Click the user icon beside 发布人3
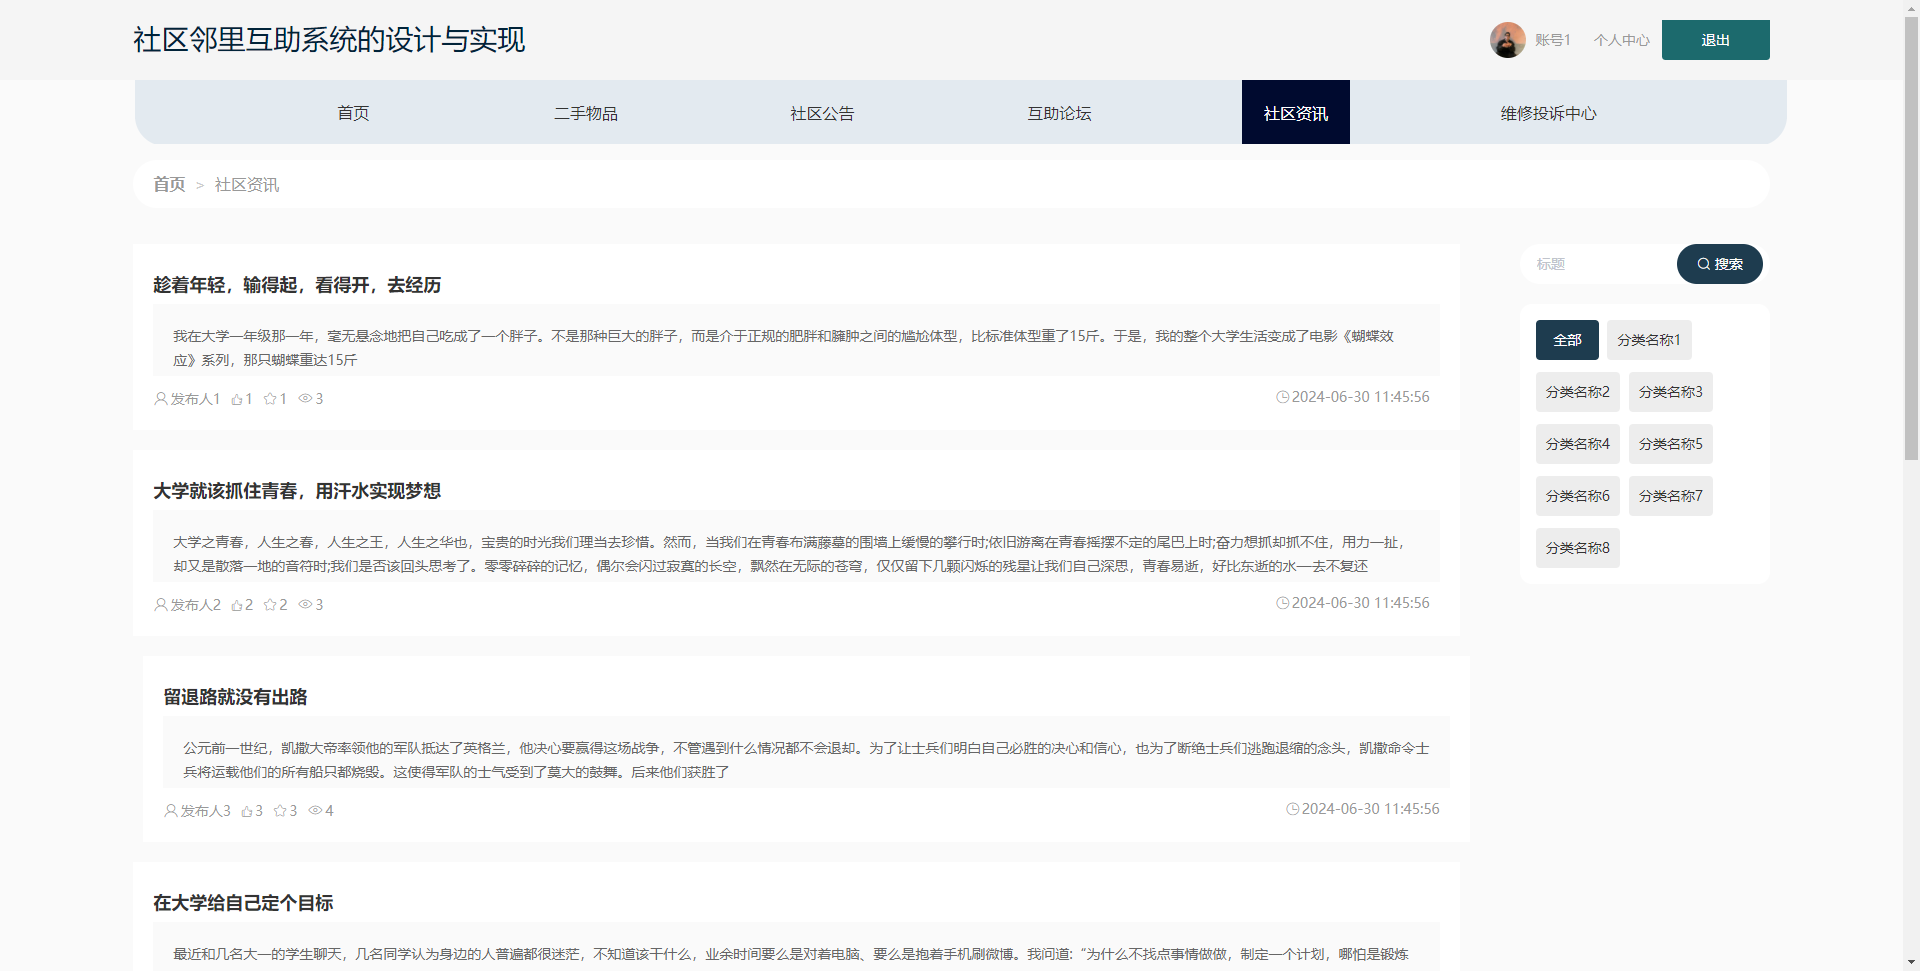Screen dimensions: 1920x971 pos(170,811)
